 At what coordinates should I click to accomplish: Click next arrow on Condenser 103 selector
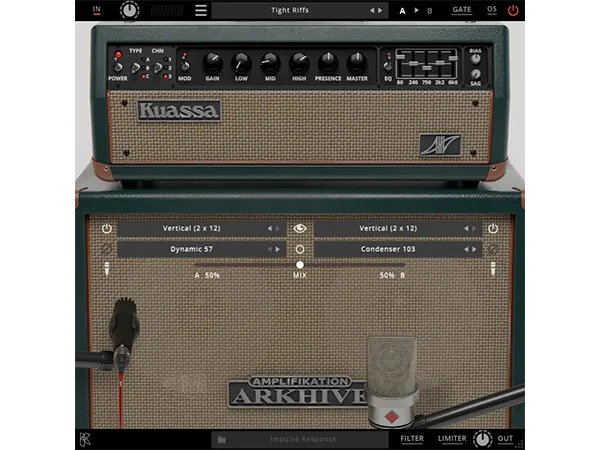pos(474,249)
